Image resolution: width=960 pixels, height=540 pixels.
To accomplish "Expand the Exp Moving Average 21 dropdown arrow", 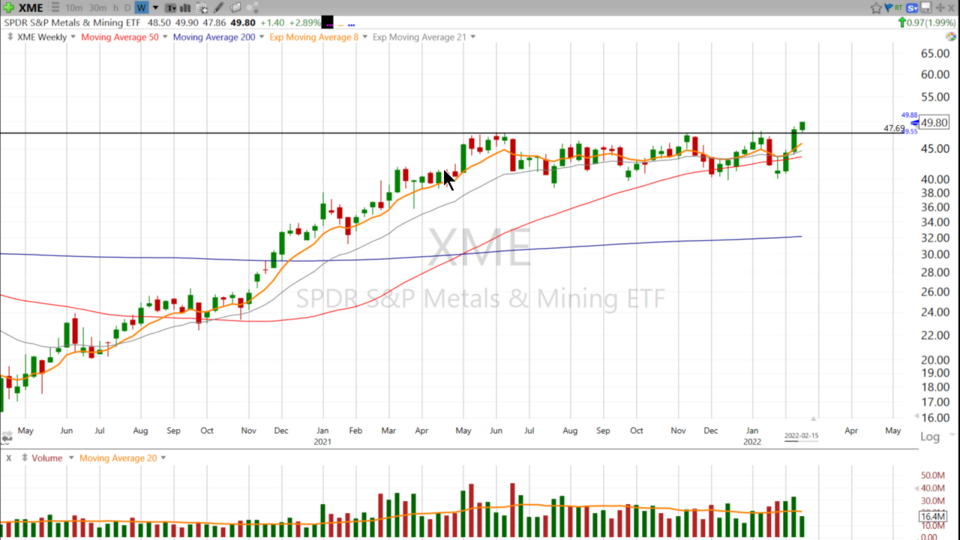I will click(x=473, y=37).
